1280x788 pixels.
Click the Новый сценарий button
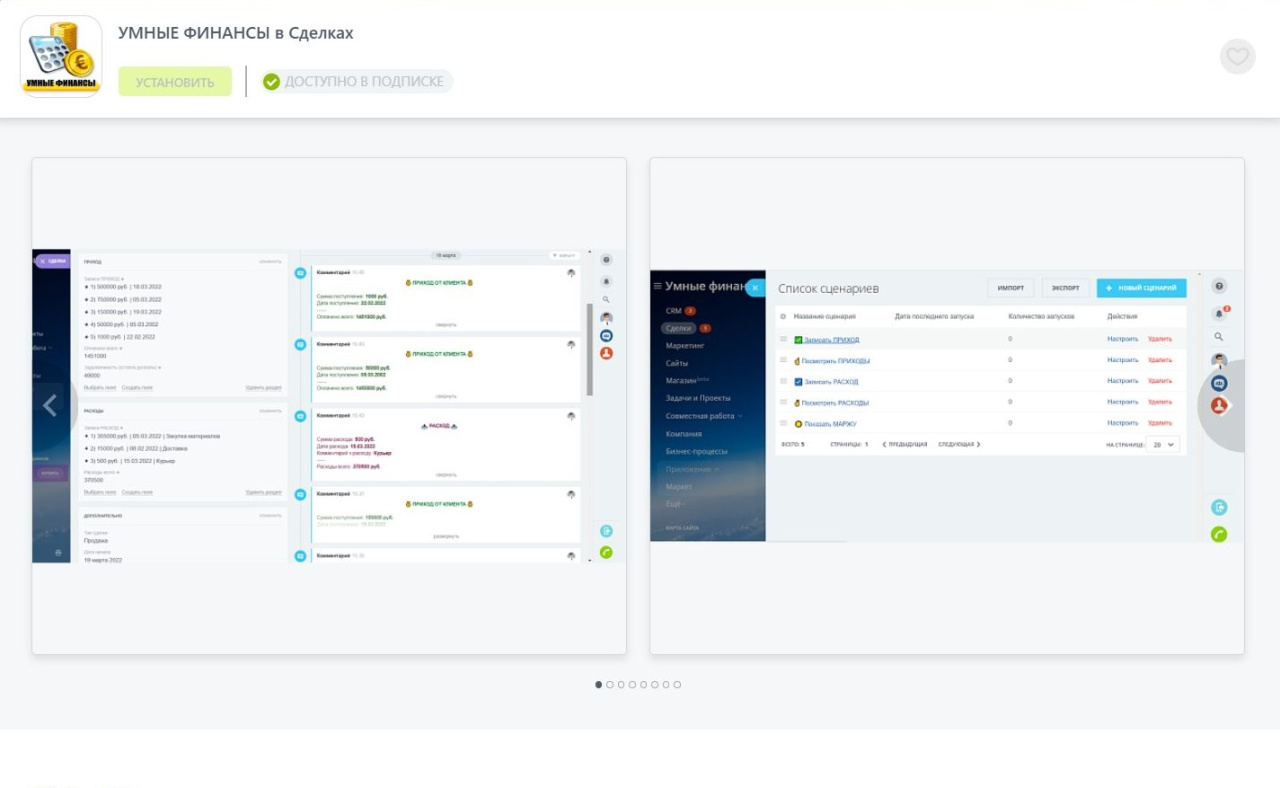click(1141, 288)
